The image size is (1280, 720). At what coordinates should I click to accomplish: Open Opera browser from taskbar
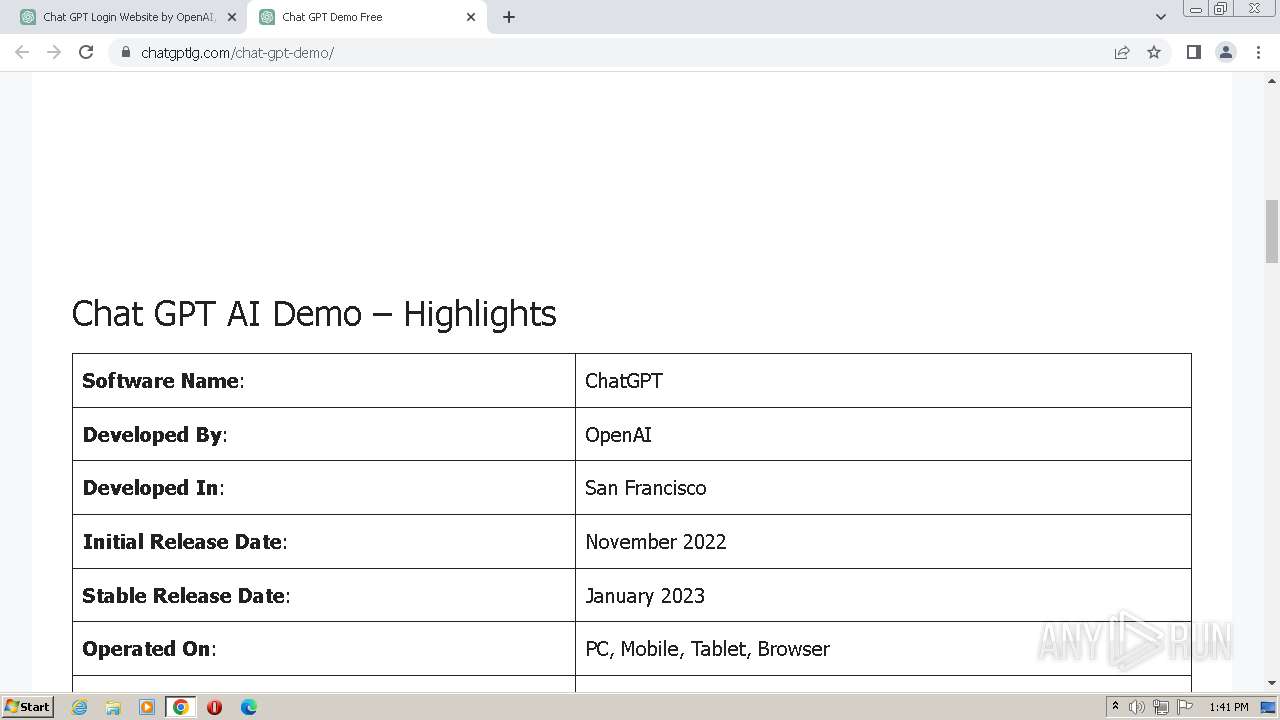pyautogui.click(x=214, y=707)
